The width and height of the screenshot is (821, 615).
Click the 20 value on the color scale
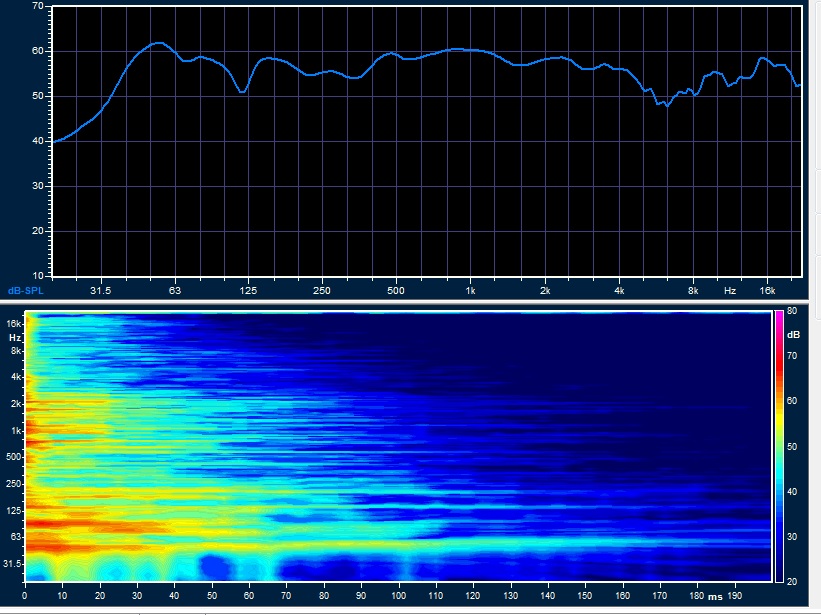pos(792,582)
